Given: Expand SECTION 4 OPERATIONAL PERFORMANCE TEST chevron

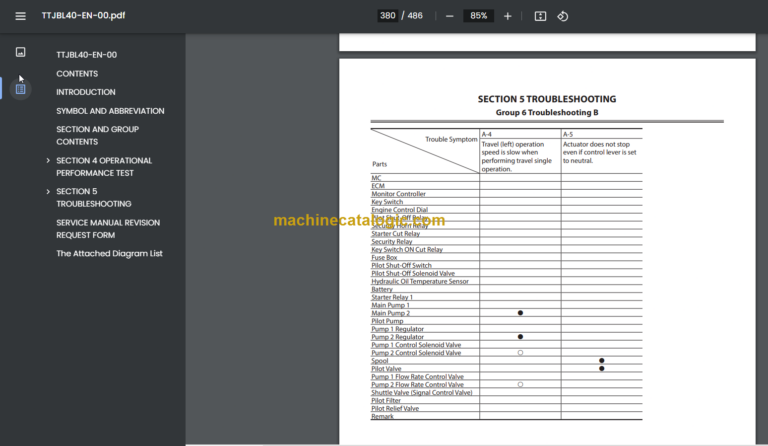Looking at the screenshot, I should point(48,160).
